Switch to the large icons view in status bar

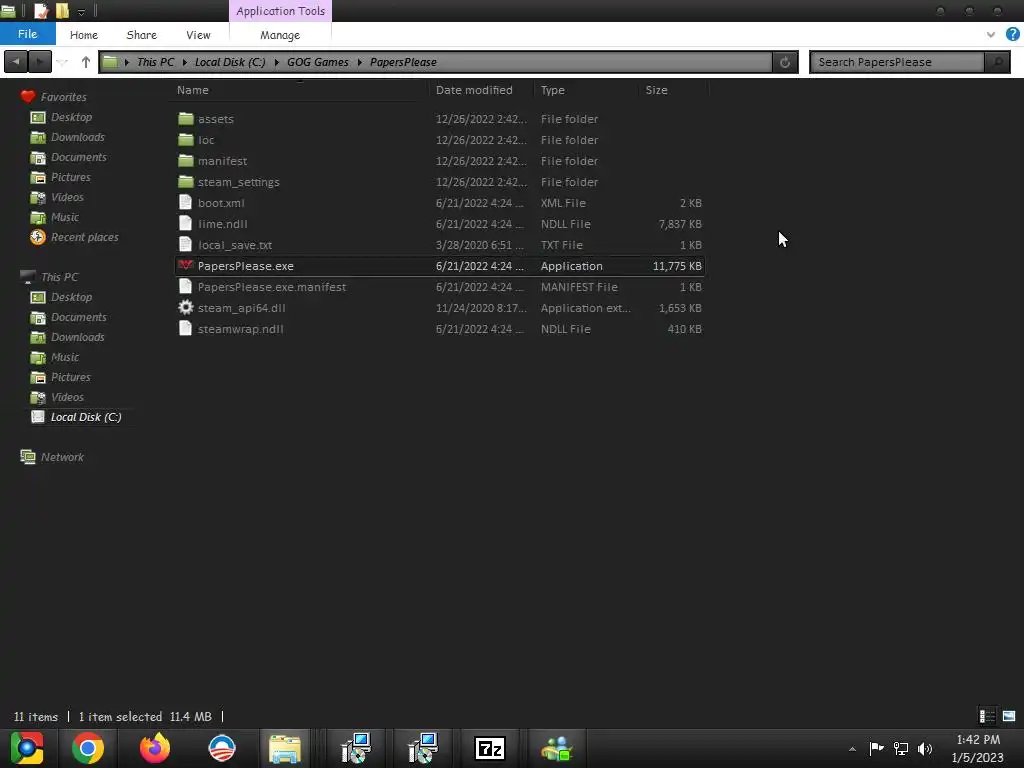pyautogui.click(x=1009, y=716)
